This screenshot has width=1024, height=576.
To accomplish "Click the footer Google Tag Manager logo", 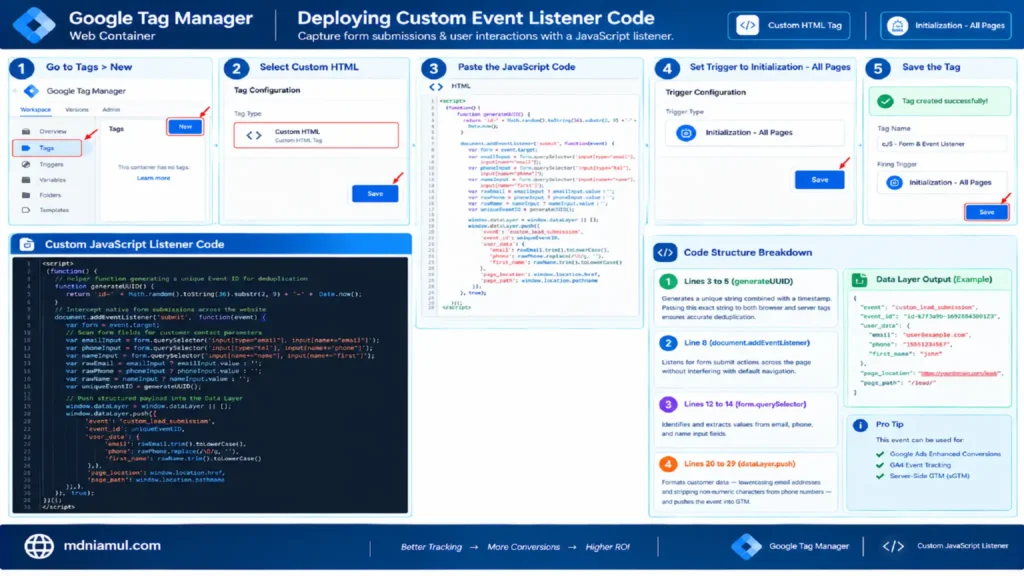I will (746, 547).
